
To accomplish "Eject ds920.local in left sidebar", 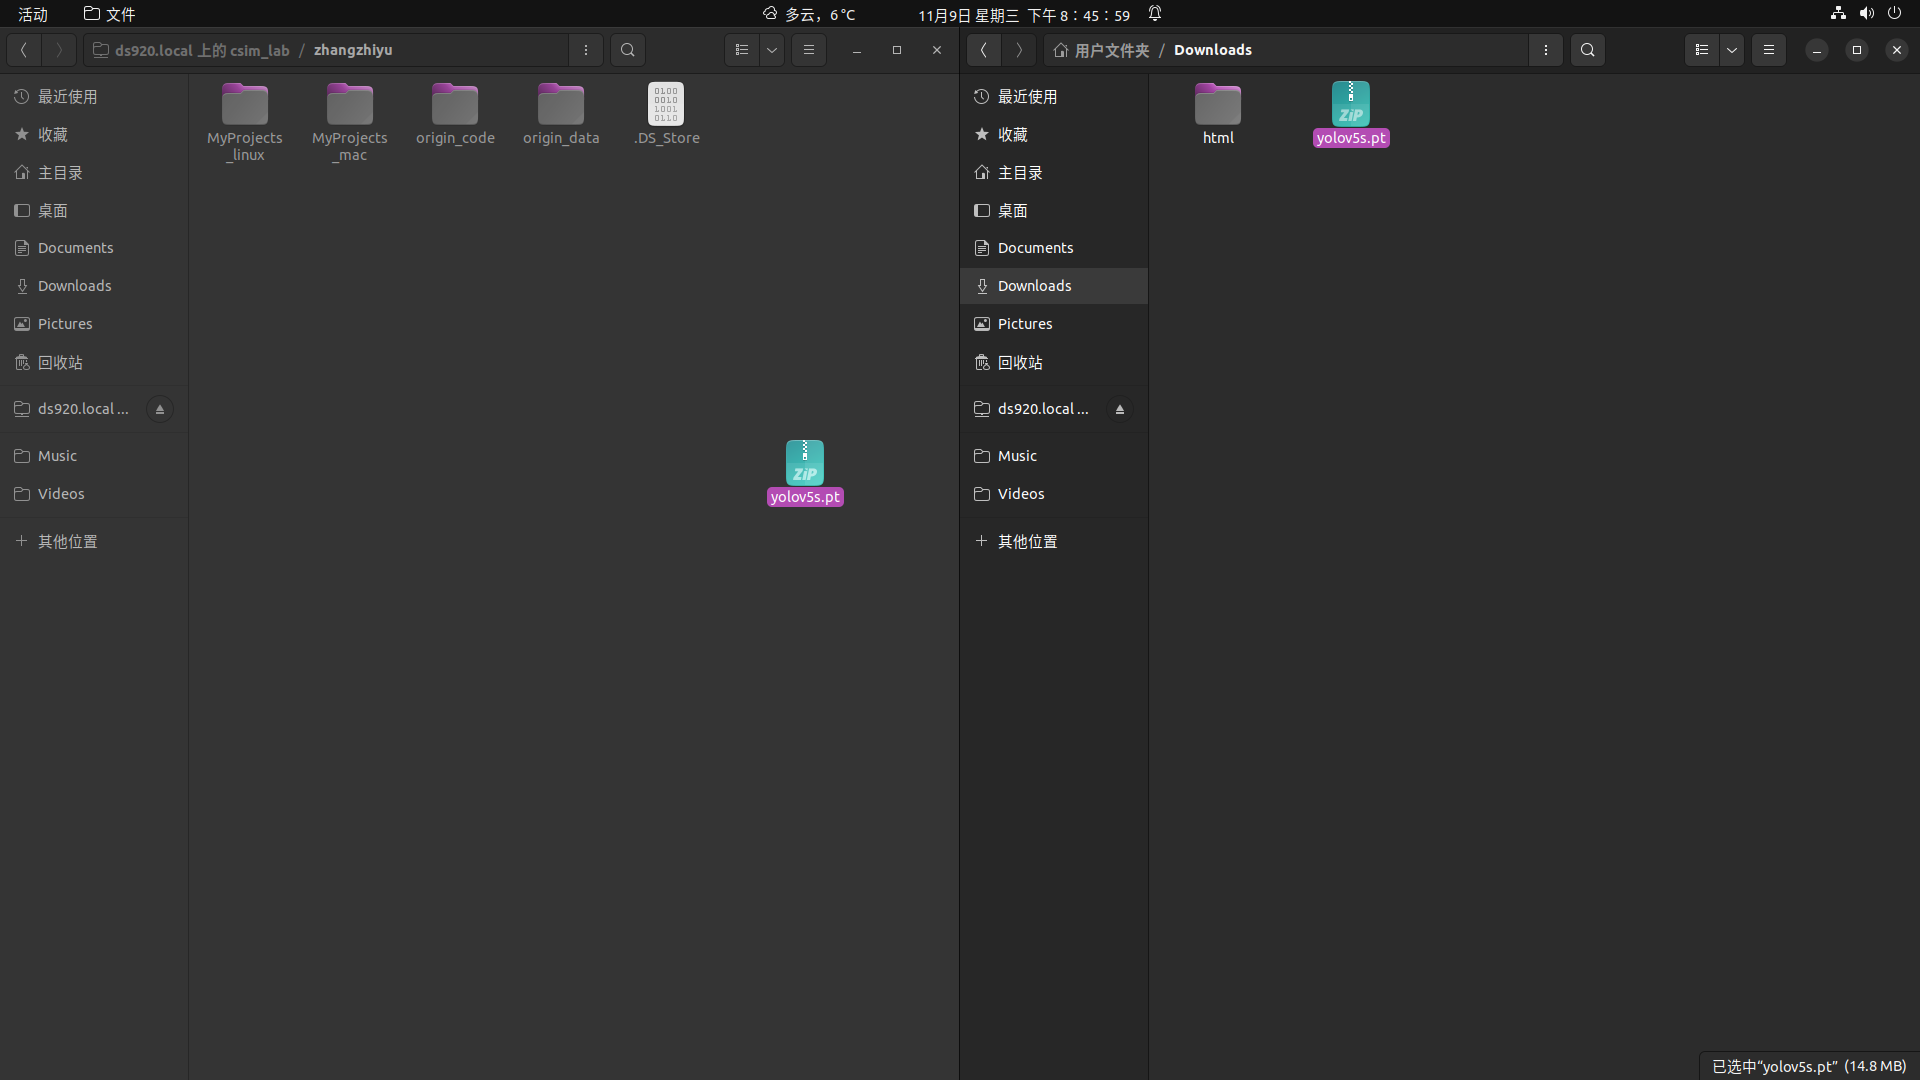I will coord(160,409).
